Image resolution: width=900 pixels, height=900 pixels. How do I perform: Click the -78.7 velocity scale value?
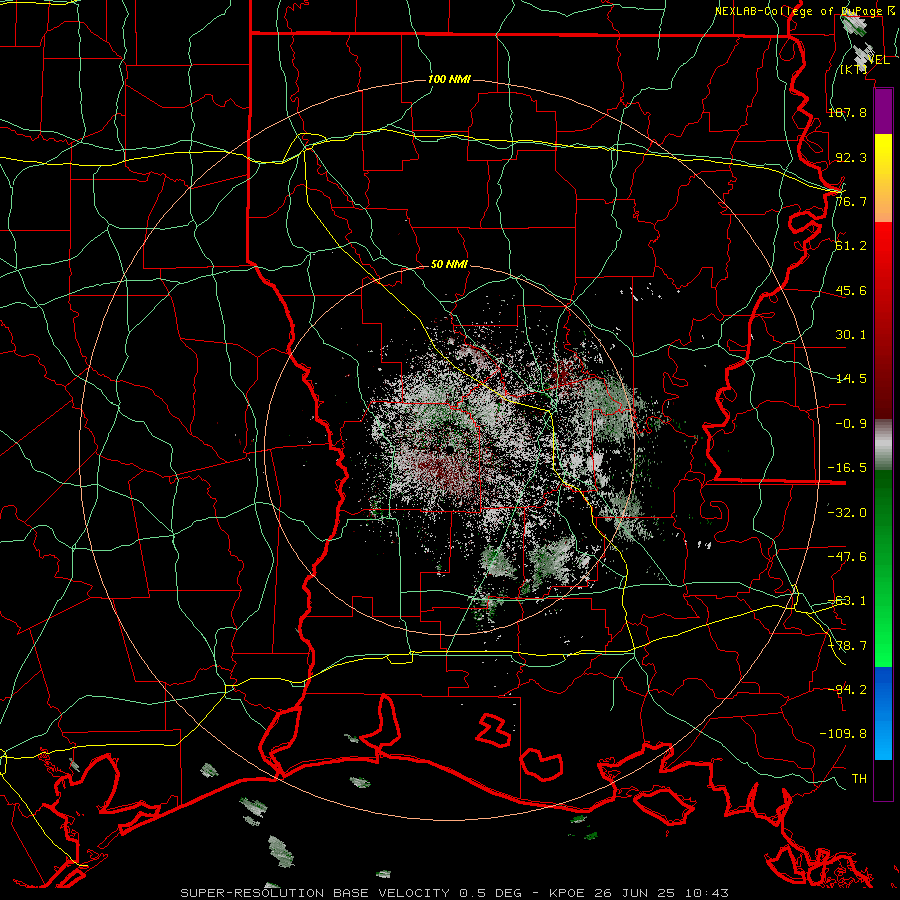coord(847,646)
